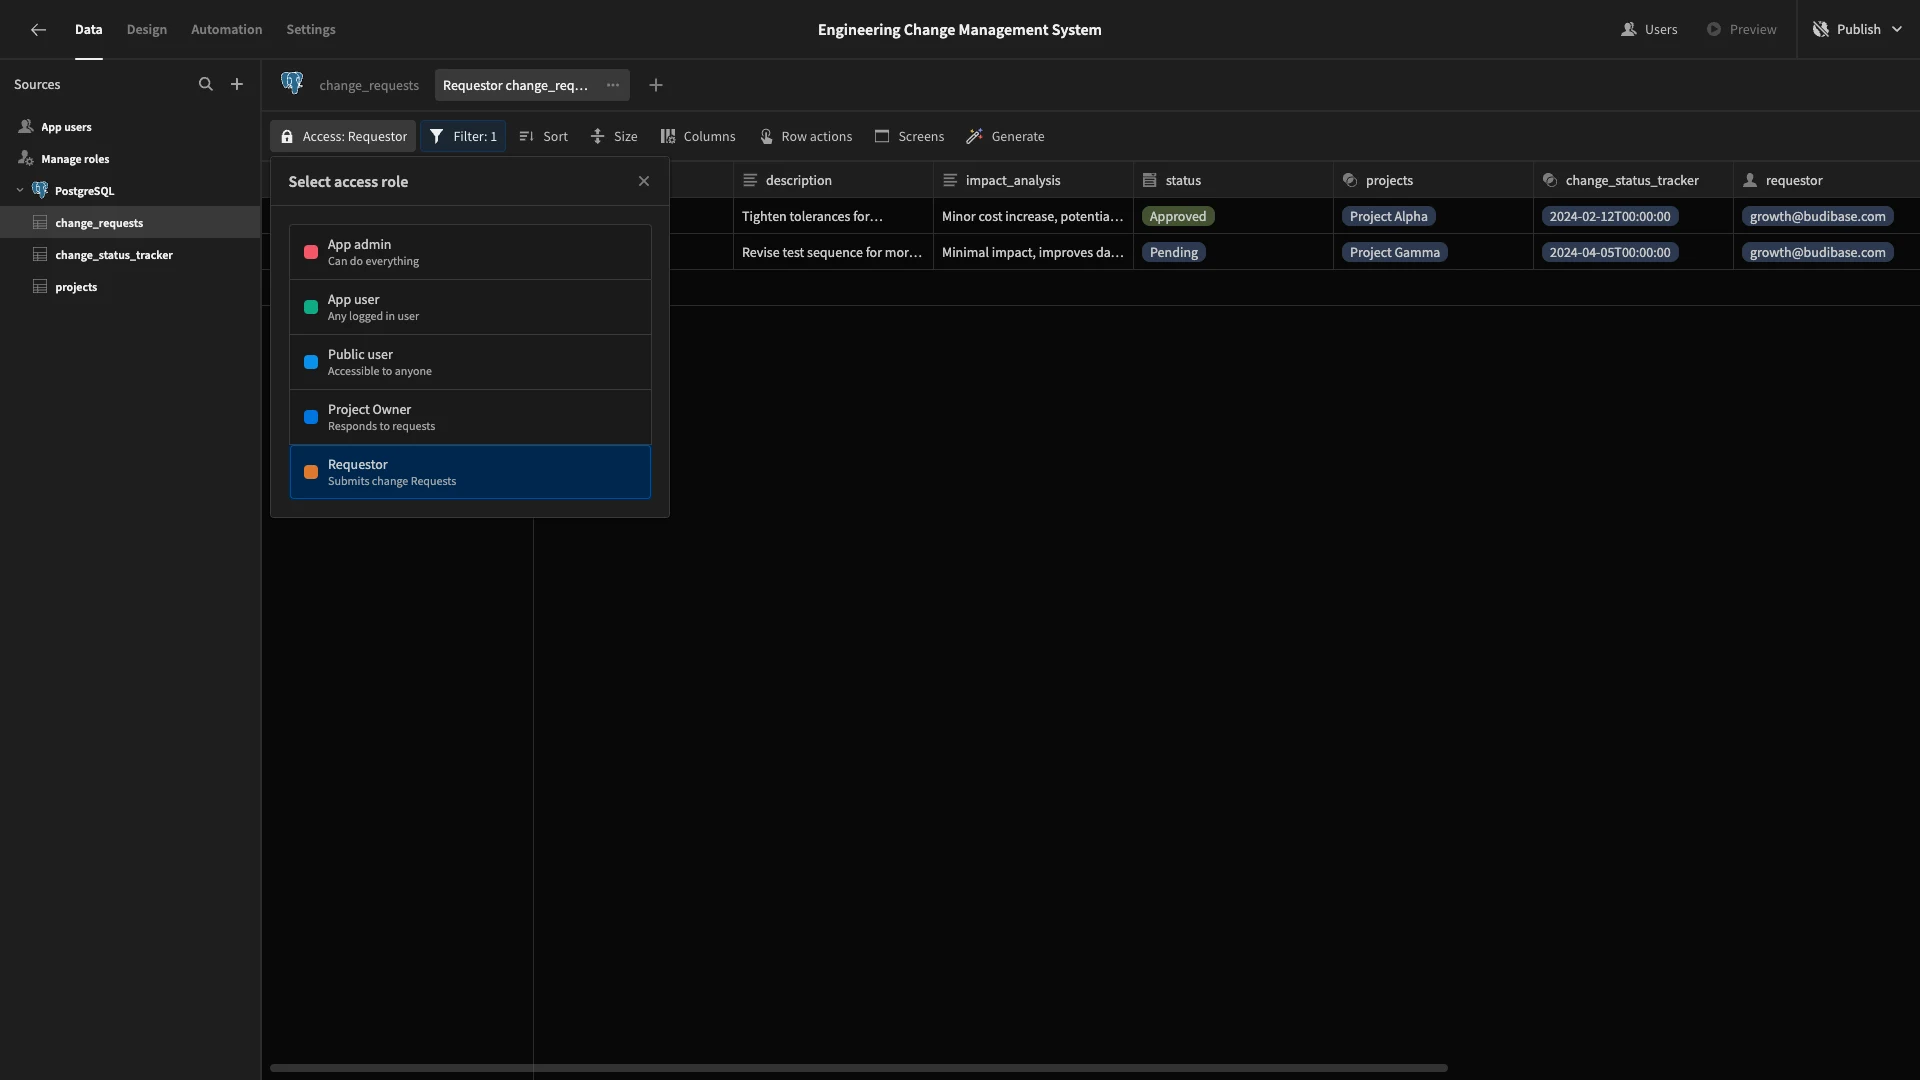The width and height of the screenshot is (1920, 1080).
Task: Click requestor email in Approved row
Action: click(x=1817, y=217)
